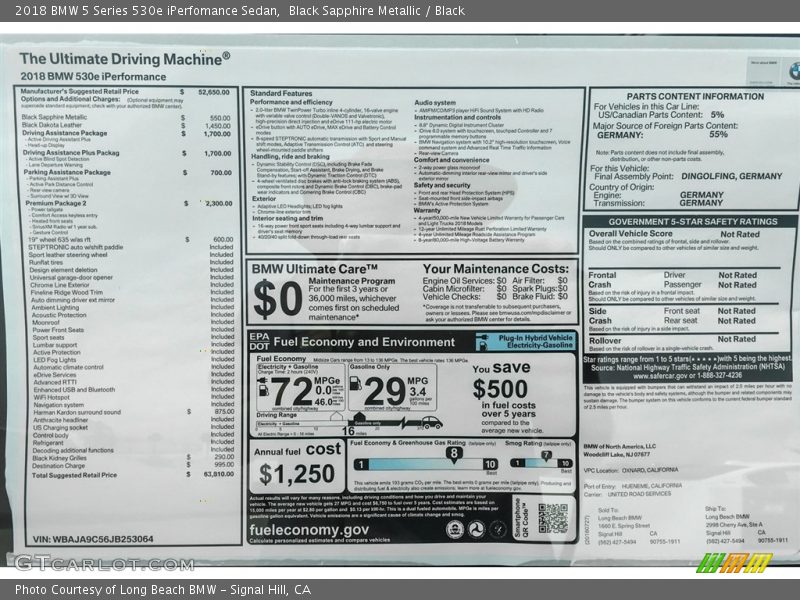800x600 pixels.
Task: Click the 'Audio system' subheading
Action: point(435,103)
